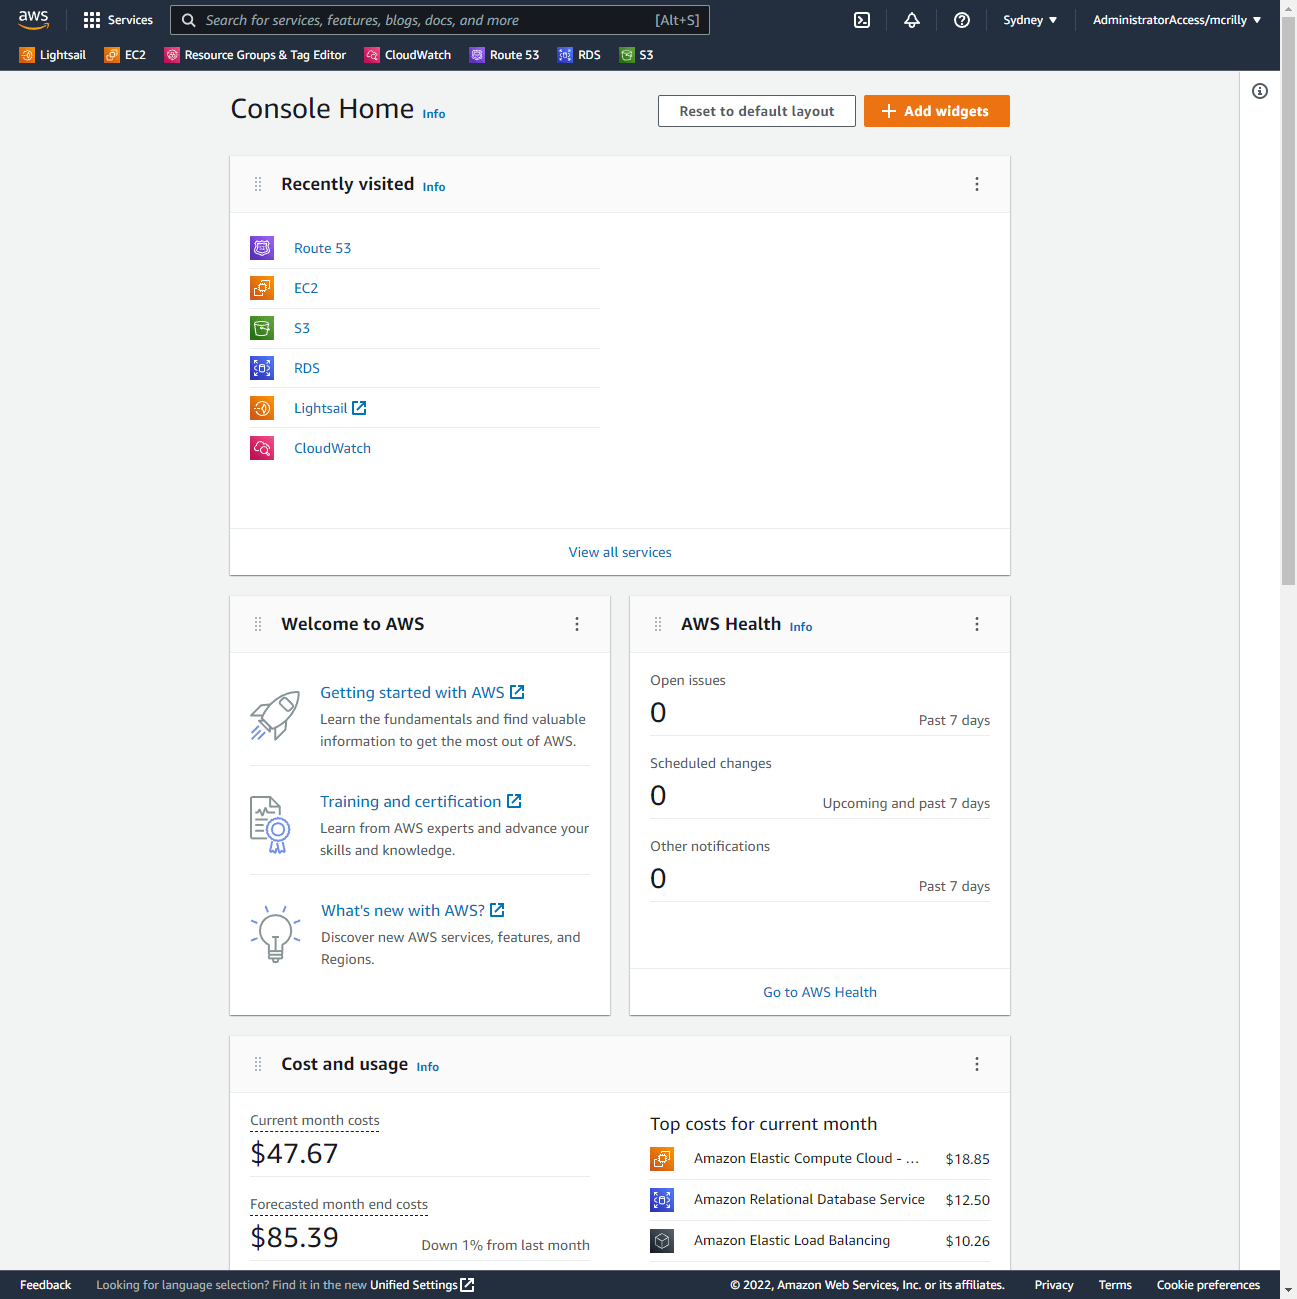Click the Route 53 icon in Recently visited
The height and width of the screenshot is (1299, 1297).
point(262,248)
